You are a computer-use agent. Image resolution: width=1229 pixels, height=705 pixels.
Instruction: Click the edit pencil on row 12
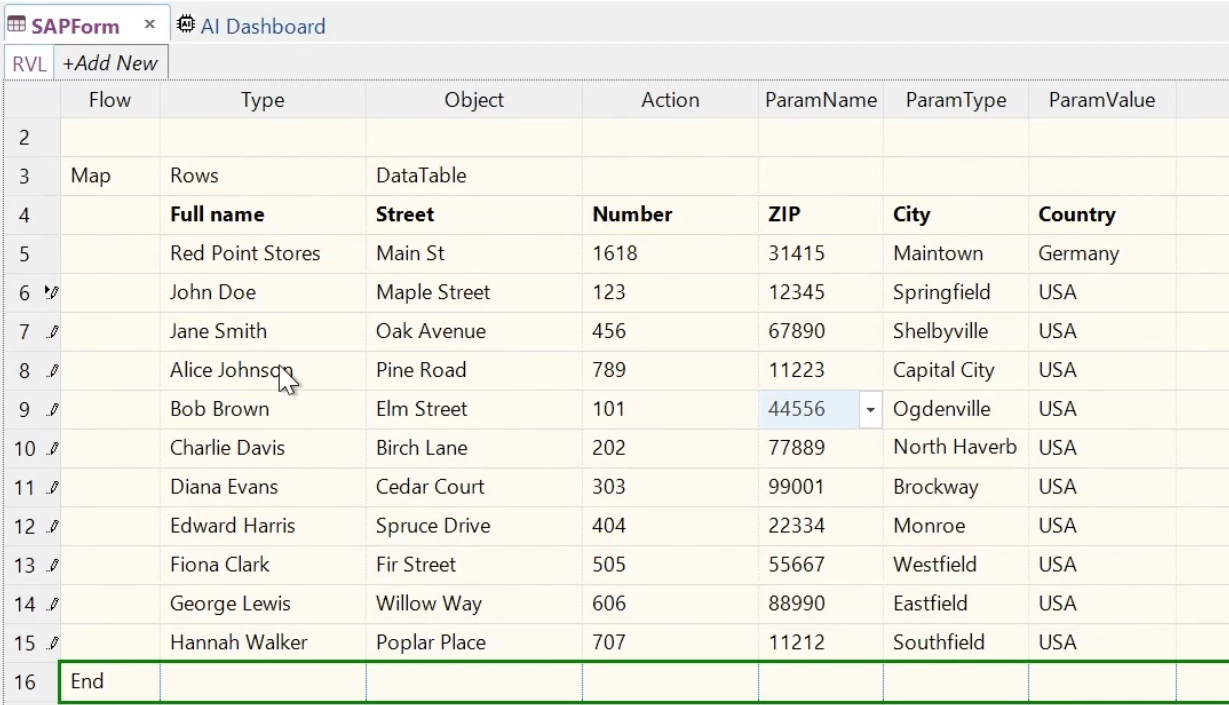coord(53,527)
